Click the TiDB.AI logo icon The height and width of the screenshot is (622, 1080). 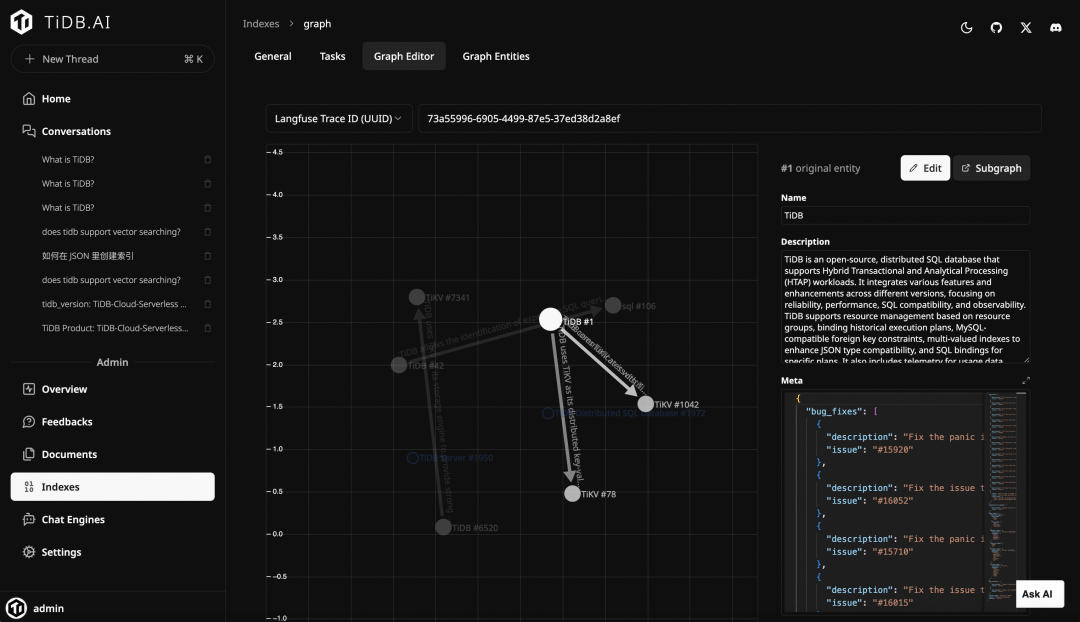click(21, 22)
